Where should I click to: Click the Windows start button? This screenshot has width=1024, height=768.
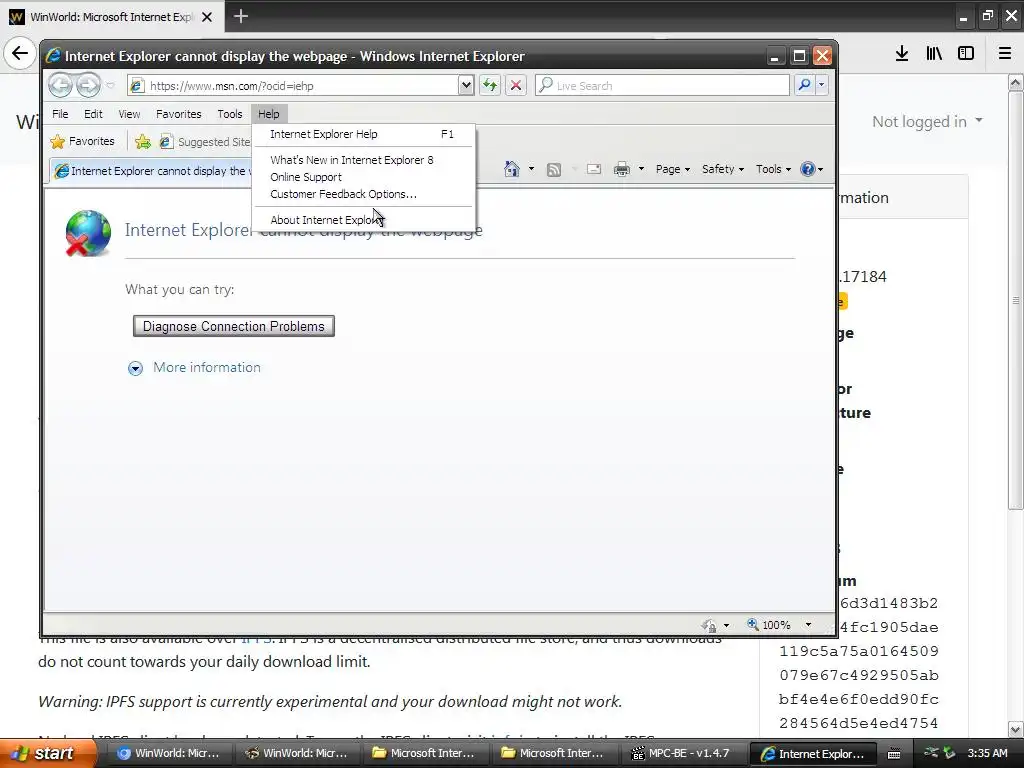[x=48, y=754]
